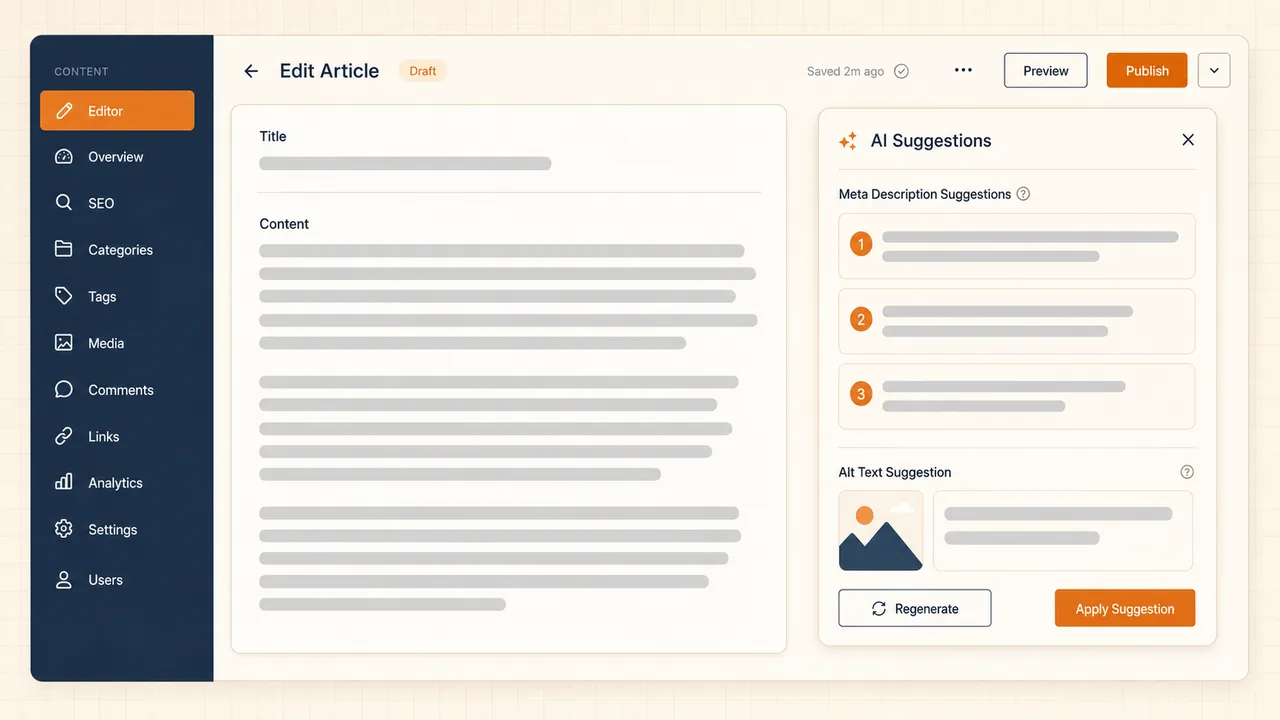Click the Links chain icon
1280x720 pixels.
pos(64,436)
